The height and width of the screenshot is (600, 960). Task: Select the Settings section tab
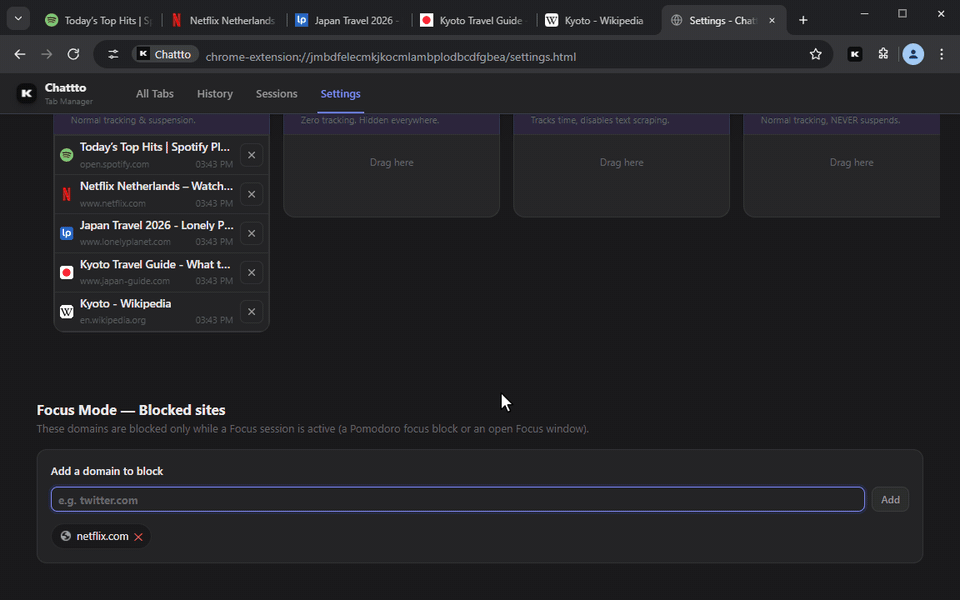340,94
